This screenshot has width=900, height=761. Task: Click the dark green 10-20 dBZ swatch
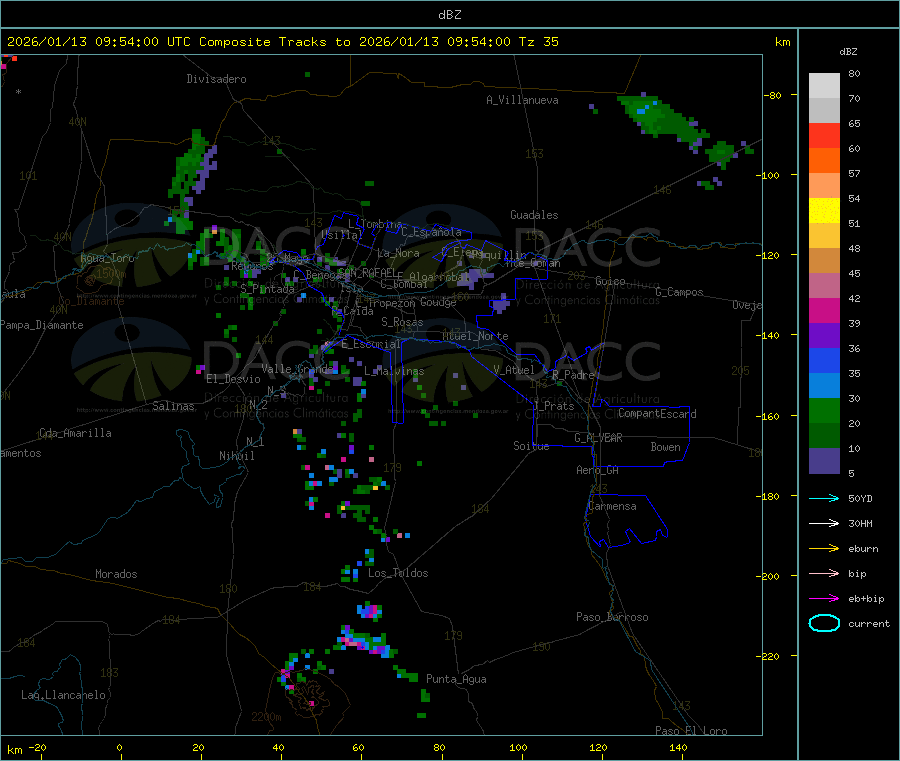pyautogui.click(x=824, y=436)
